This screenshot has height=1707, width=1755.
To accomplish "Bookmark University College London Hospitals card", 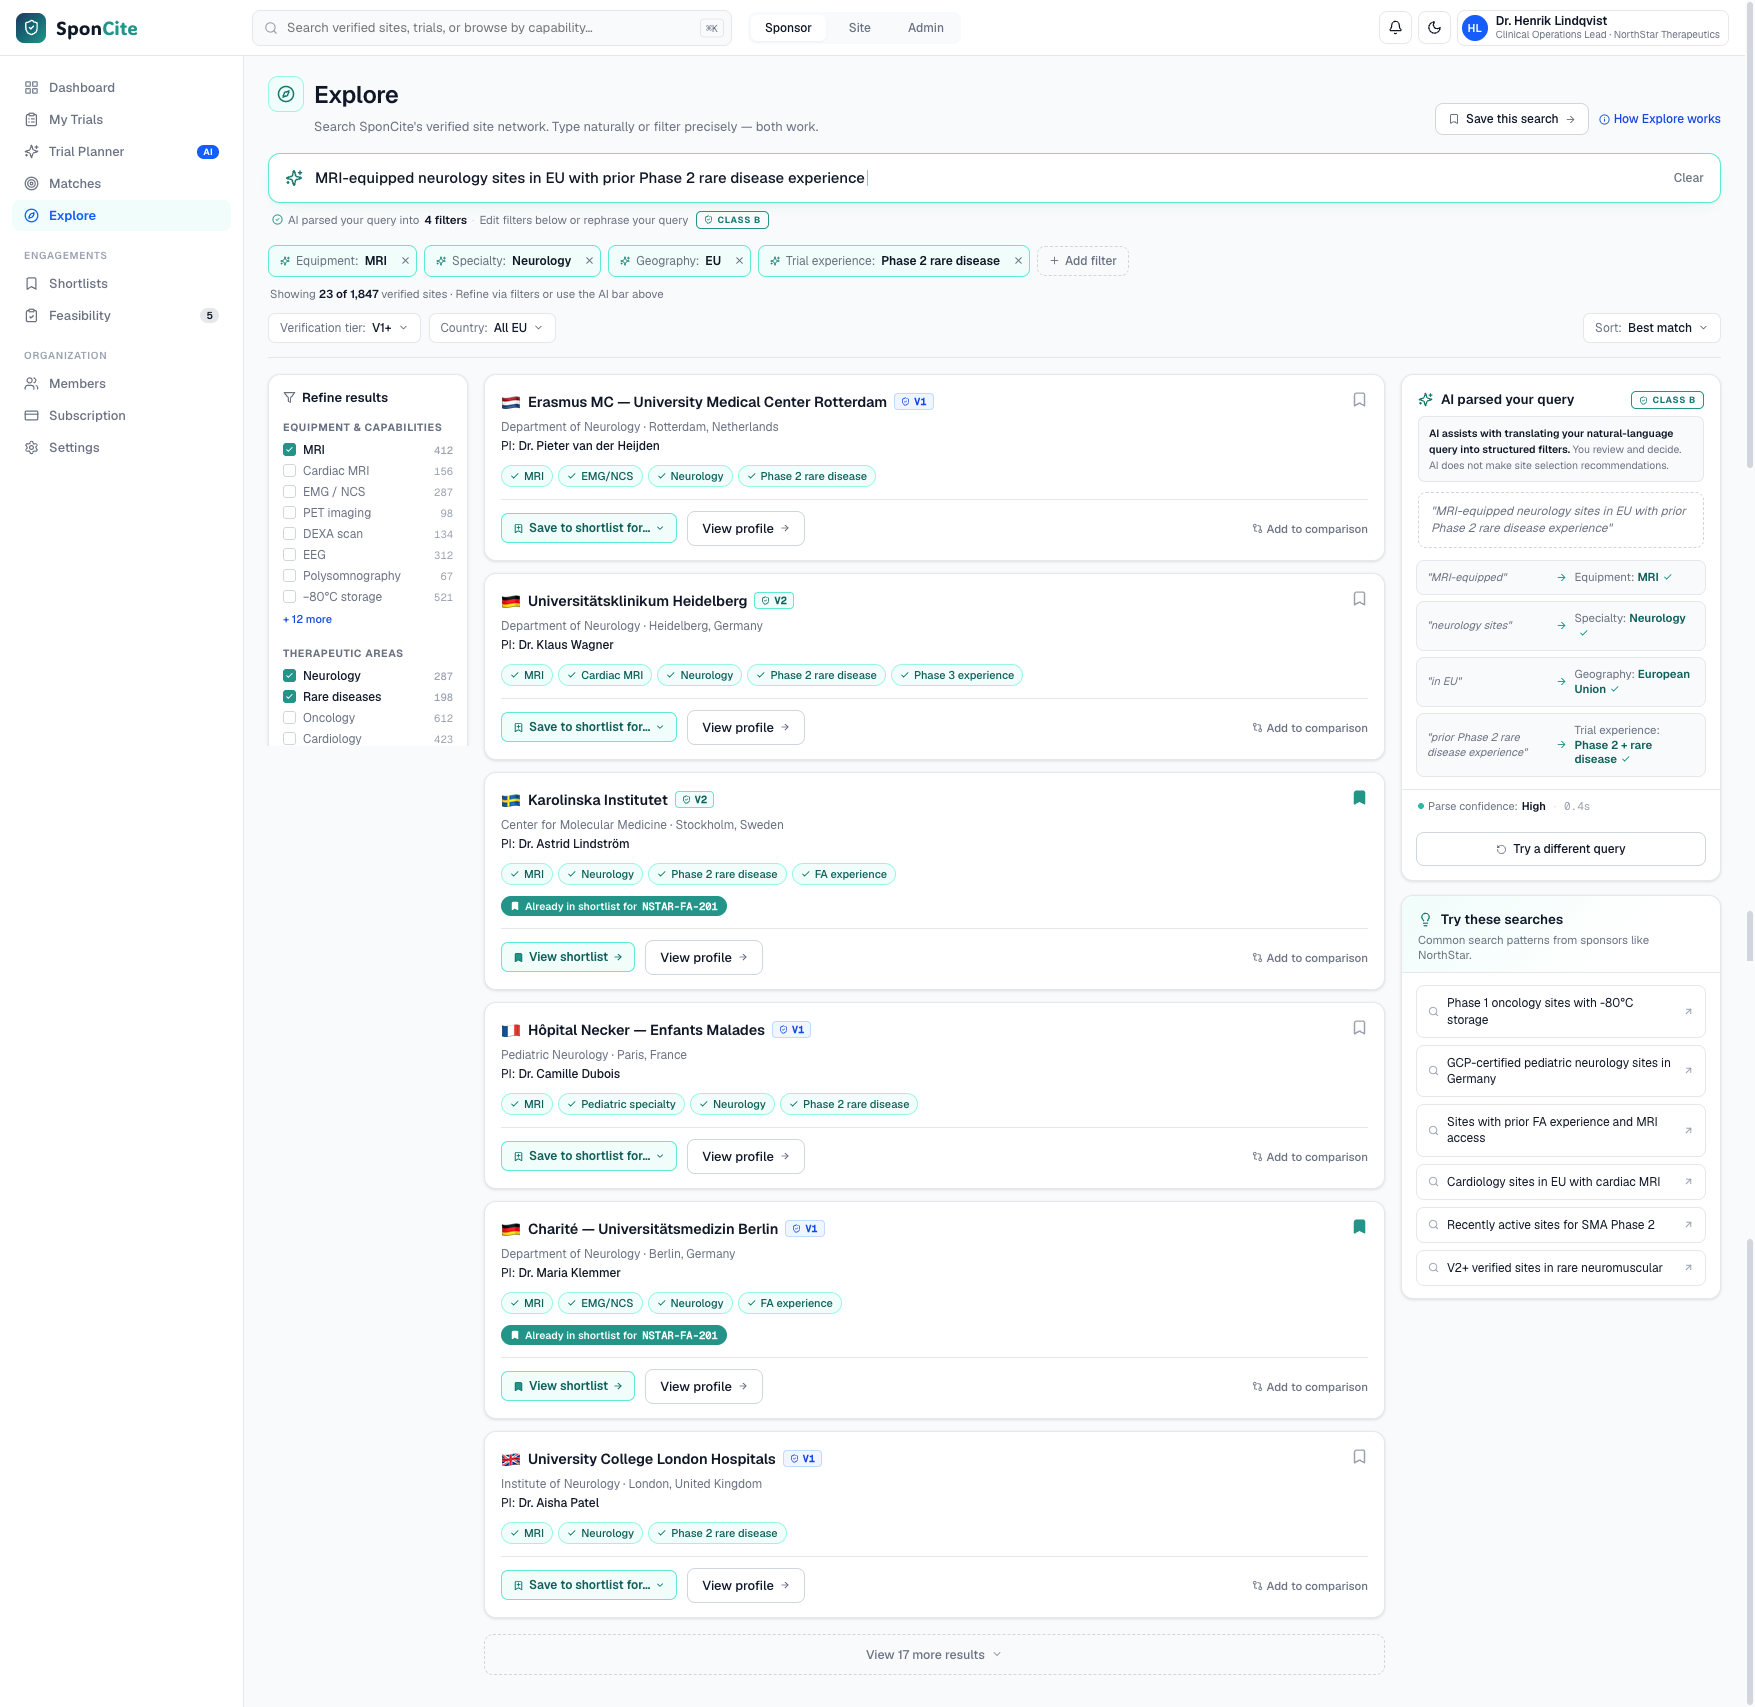I will (1359, 1457).
